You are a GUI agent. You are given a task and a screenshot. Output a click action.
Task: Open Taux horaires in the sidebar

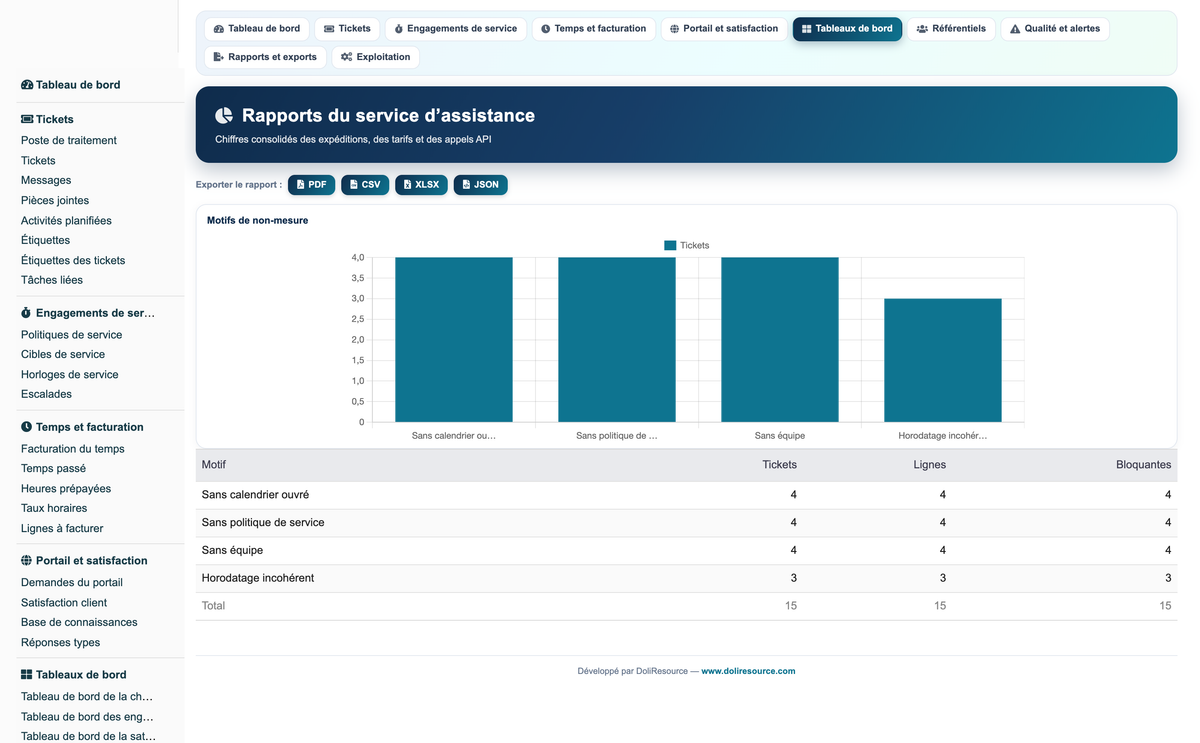54,509
